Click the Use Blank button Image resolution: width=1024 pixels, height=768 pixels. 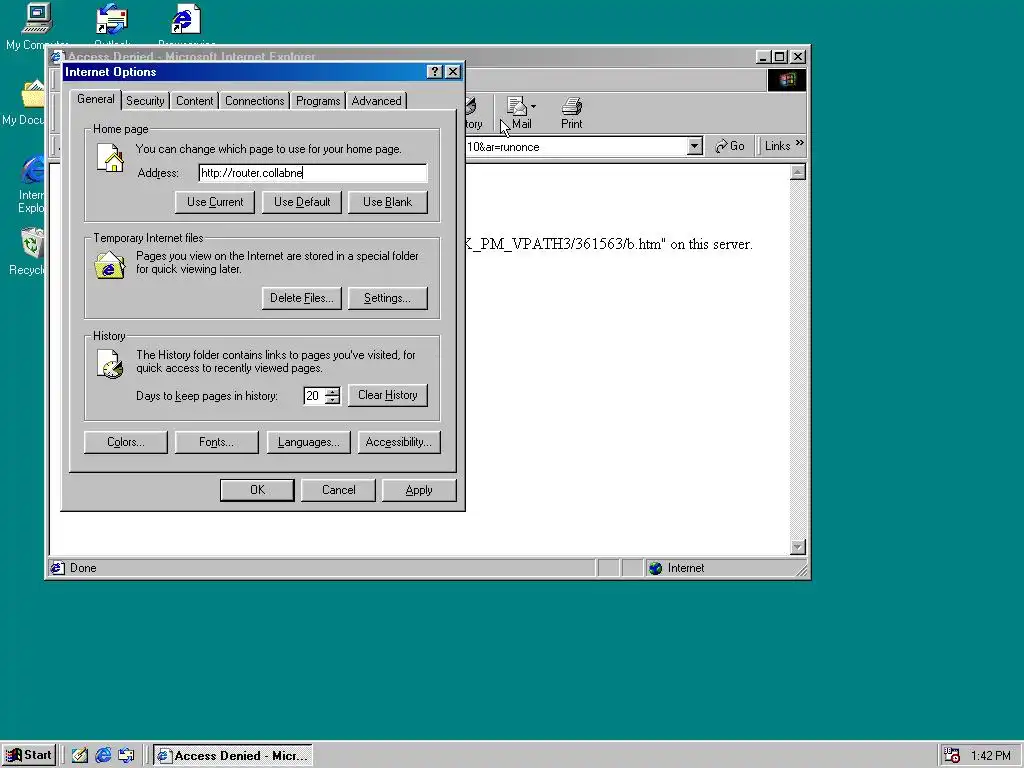[388, 202]
